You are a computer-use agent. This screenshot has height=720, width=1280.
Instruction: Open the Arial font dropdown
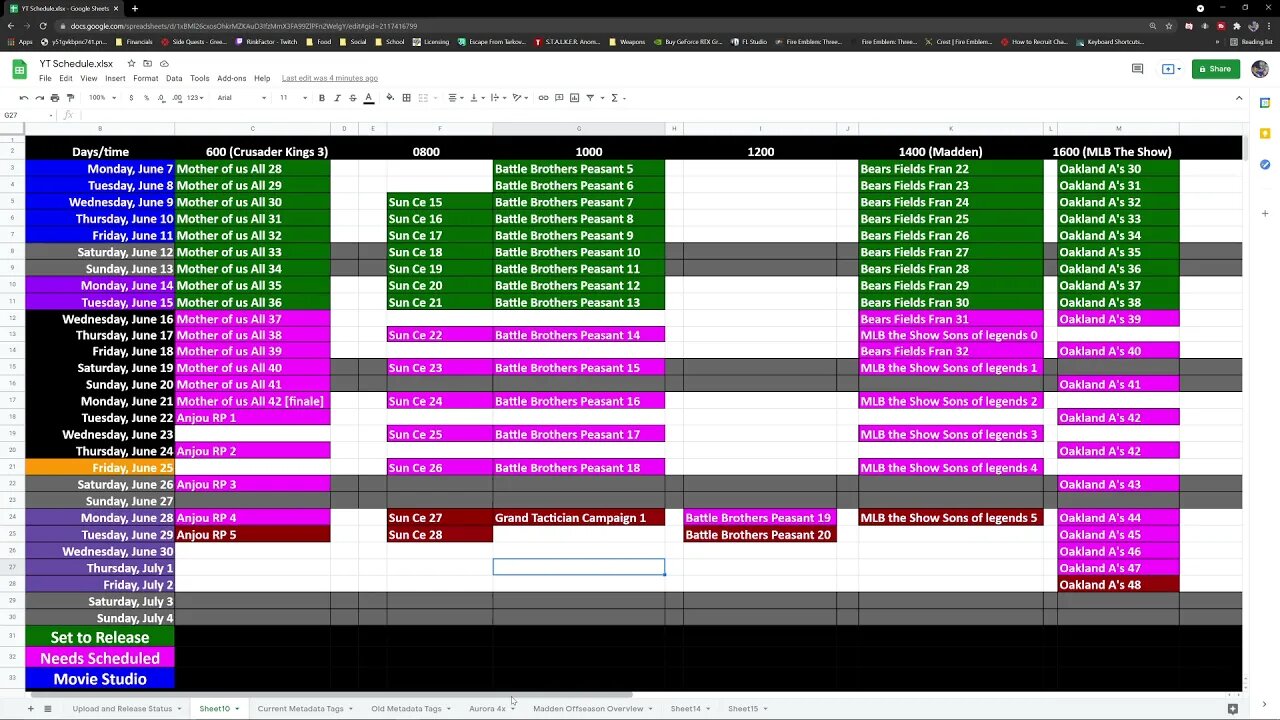point(242,98)
